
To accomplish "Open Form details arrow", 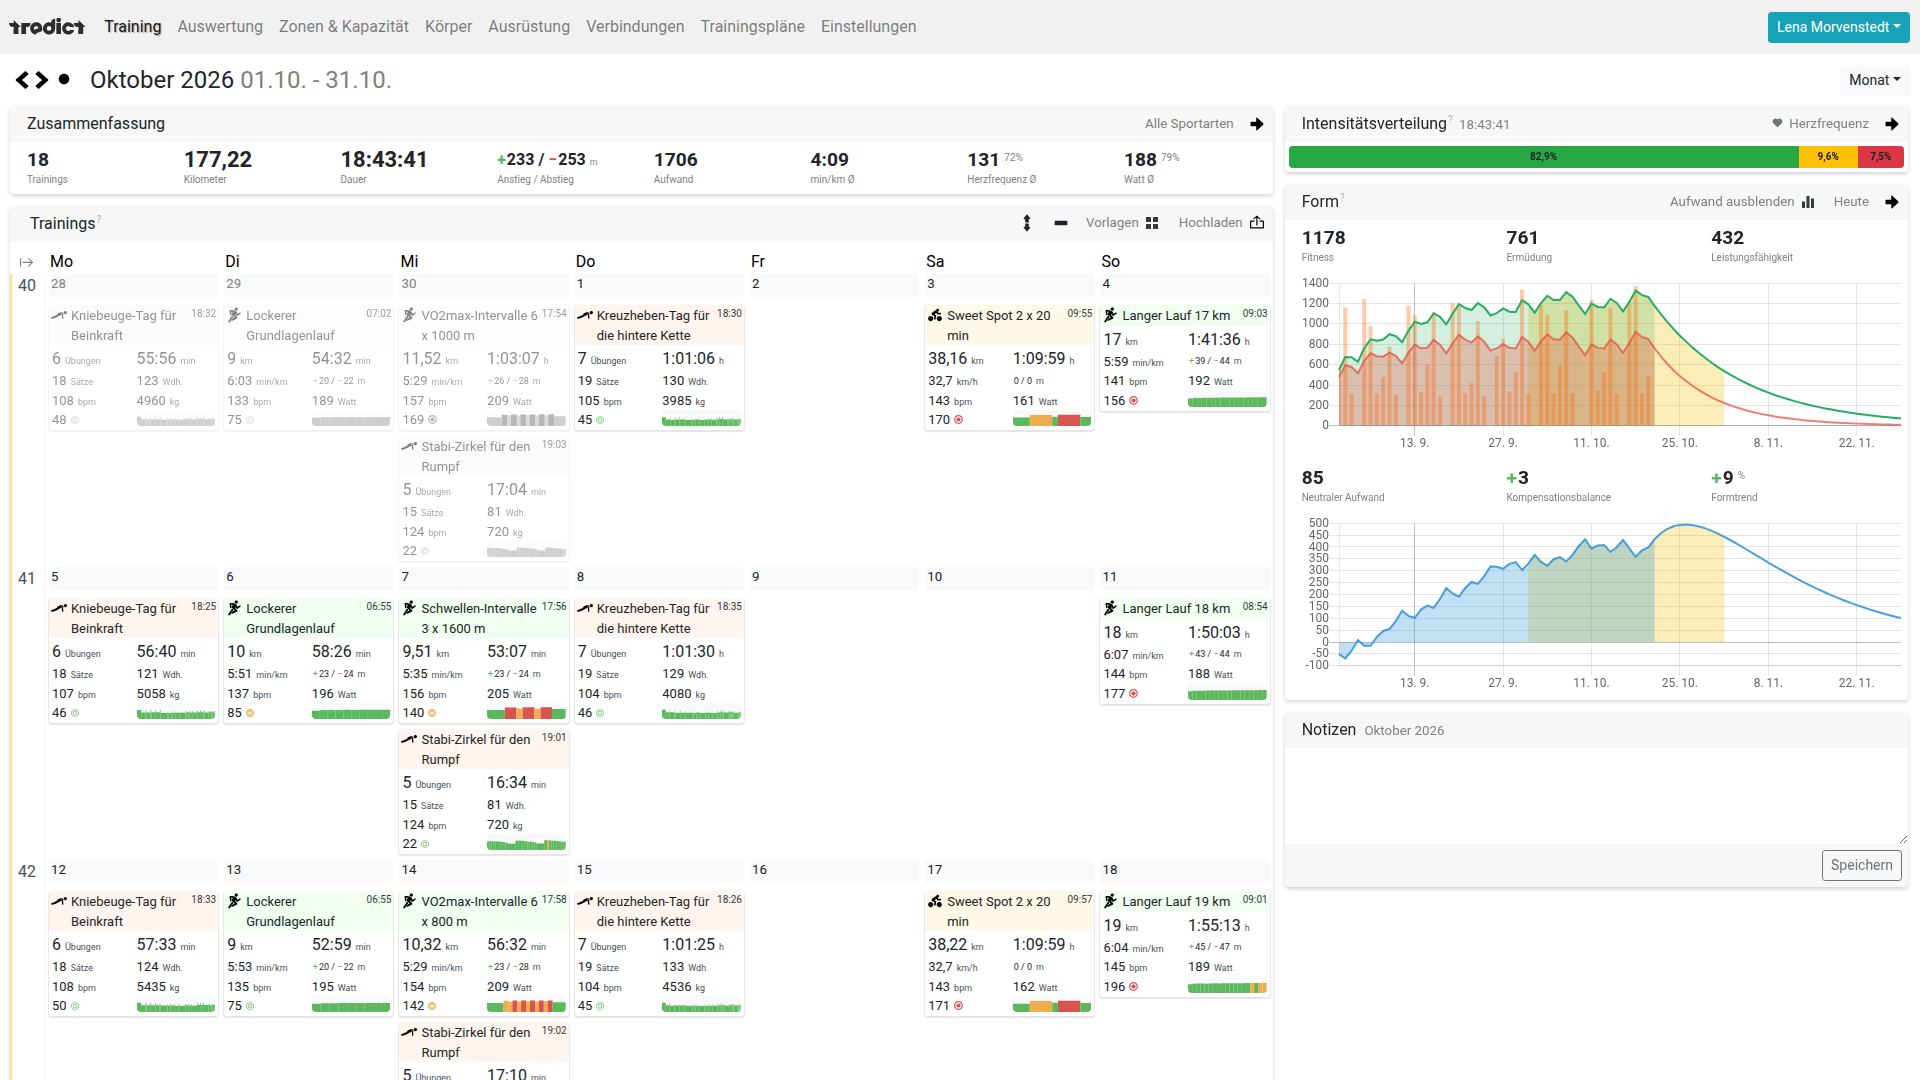I will pyautogui.click(x=1892, y=202).
